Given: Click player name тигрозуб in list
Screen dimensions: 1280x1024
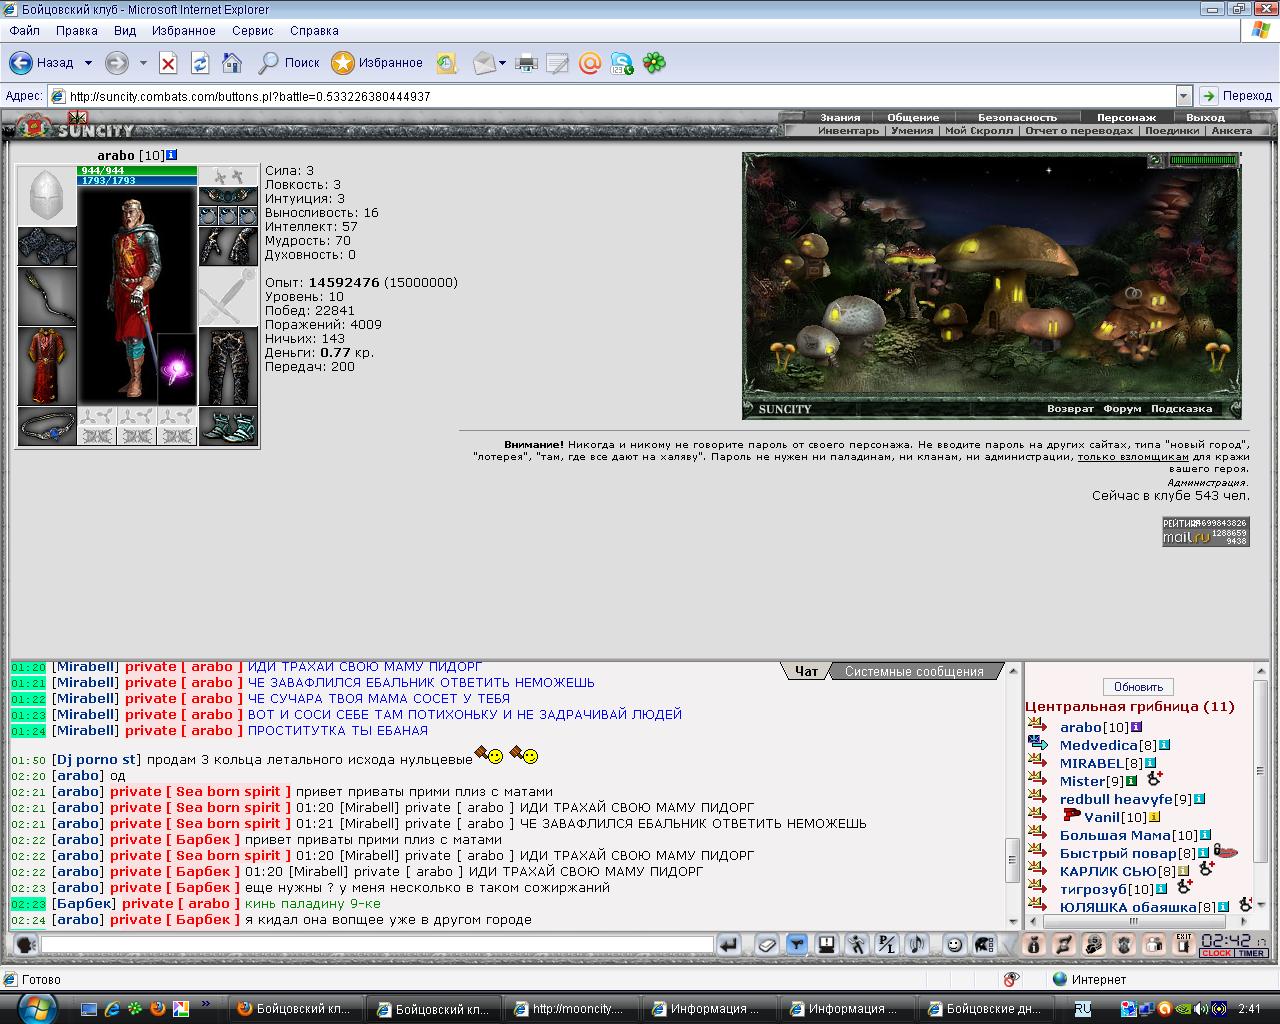Looking at the screenshot, I should (1093, 889).
